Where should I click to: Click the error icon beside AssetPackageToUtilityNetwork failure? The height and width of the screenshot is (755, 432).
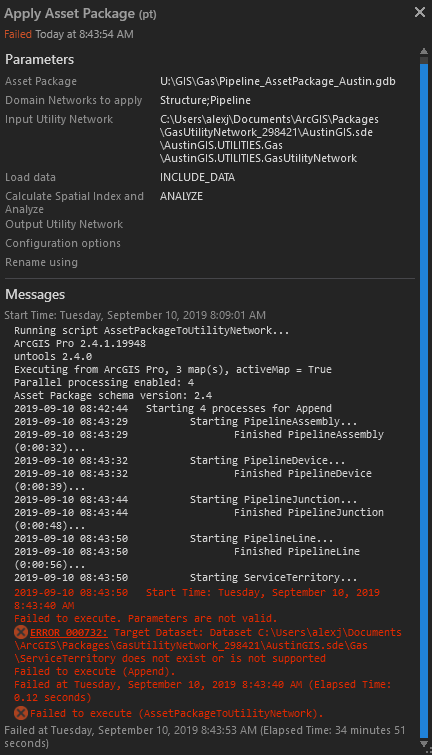point(21,713)
